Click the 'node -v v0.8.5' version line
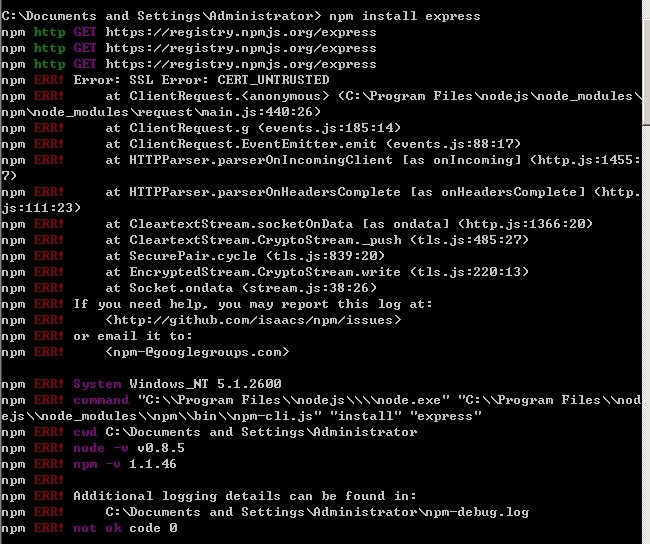650x544 pixels. tap(129, 448)
